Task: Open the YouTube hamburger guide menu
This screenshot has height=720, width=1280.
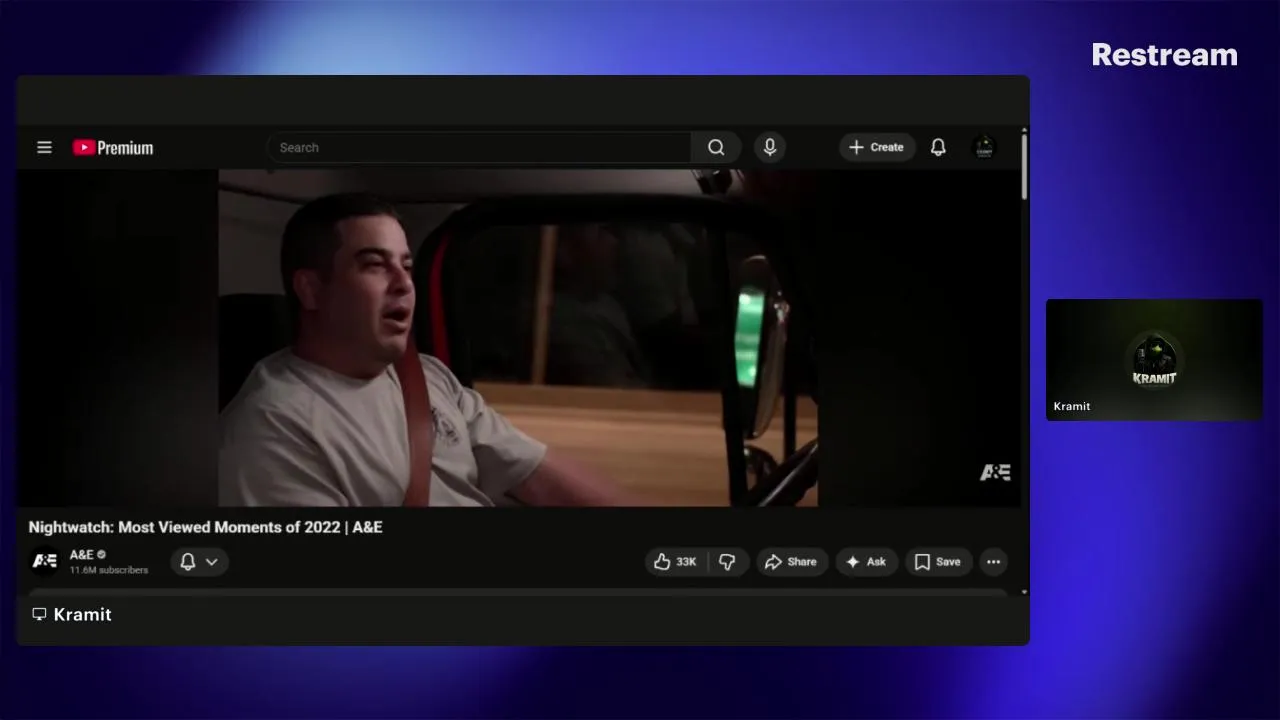Action: (44, 147)
